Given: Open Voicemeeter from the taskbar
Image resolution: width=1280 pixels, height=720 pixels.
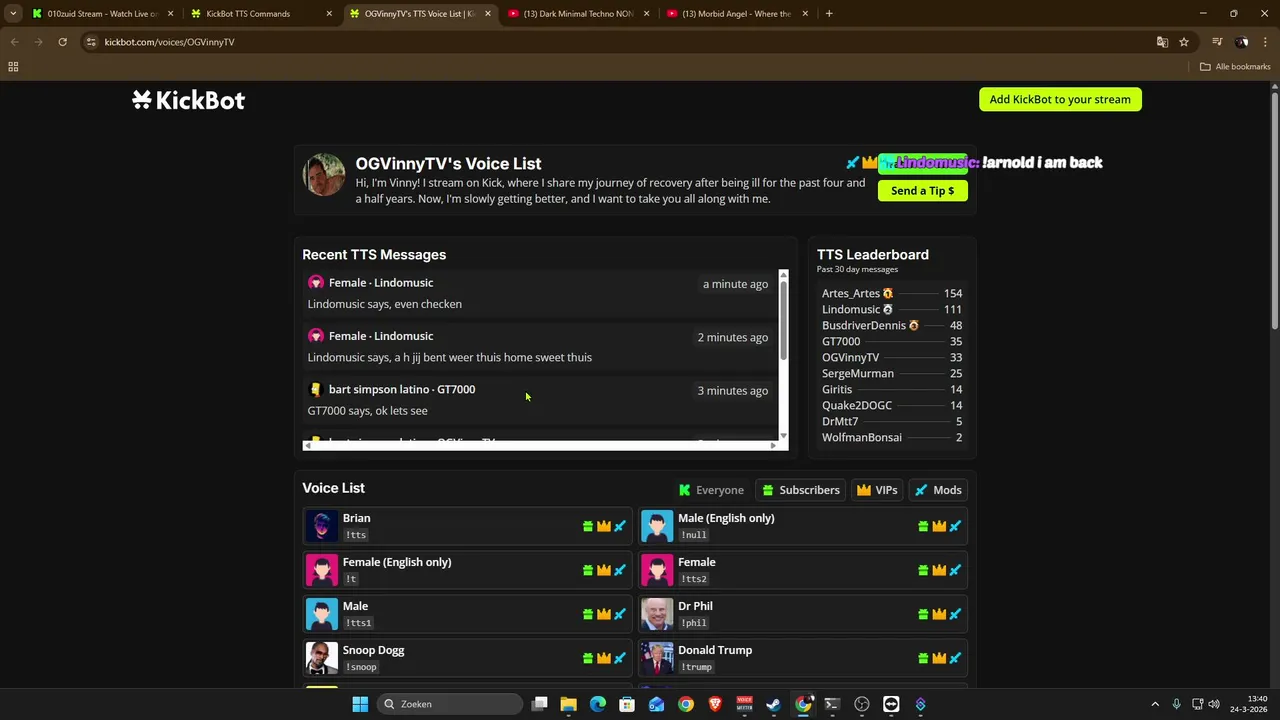Looking at the screenshot, I should [x=744, y=704].
